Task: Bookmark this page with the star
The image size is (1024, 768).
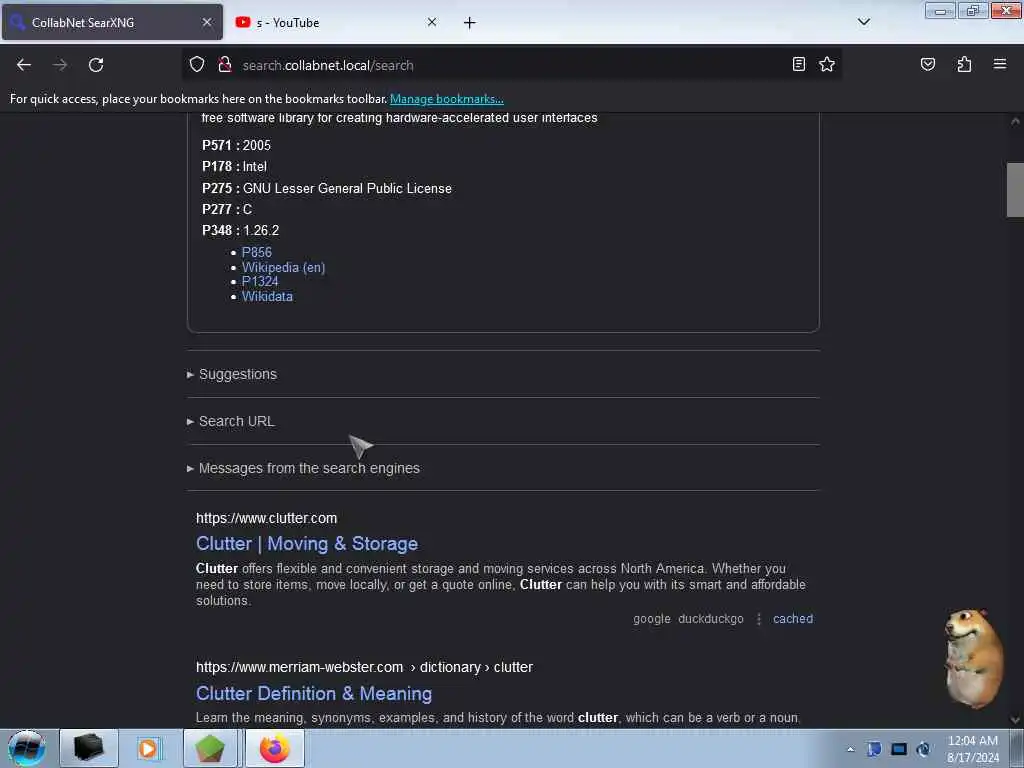Action: (827, 64)
